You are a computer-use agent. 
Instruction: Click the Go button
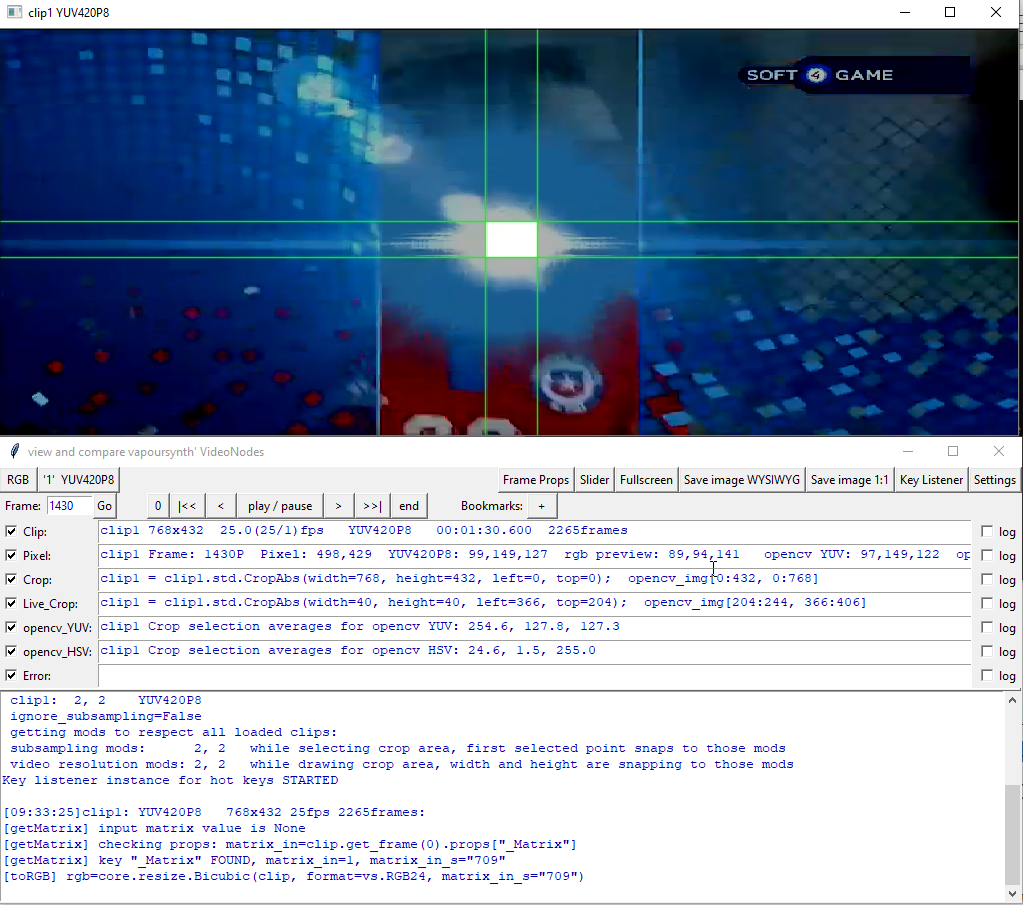pyautogui.click(x=104, y=506)
